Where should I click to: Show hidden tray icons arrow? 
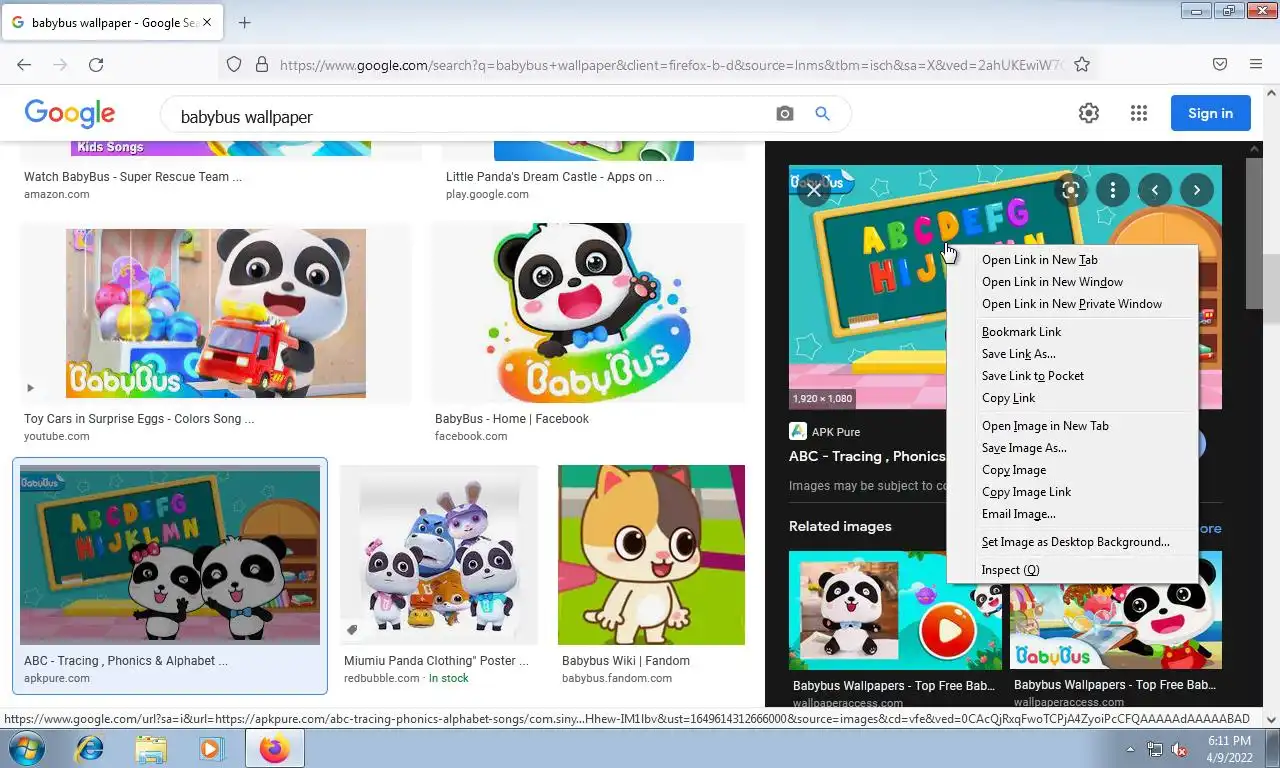pyautogui.click(x=1131, y=749)
